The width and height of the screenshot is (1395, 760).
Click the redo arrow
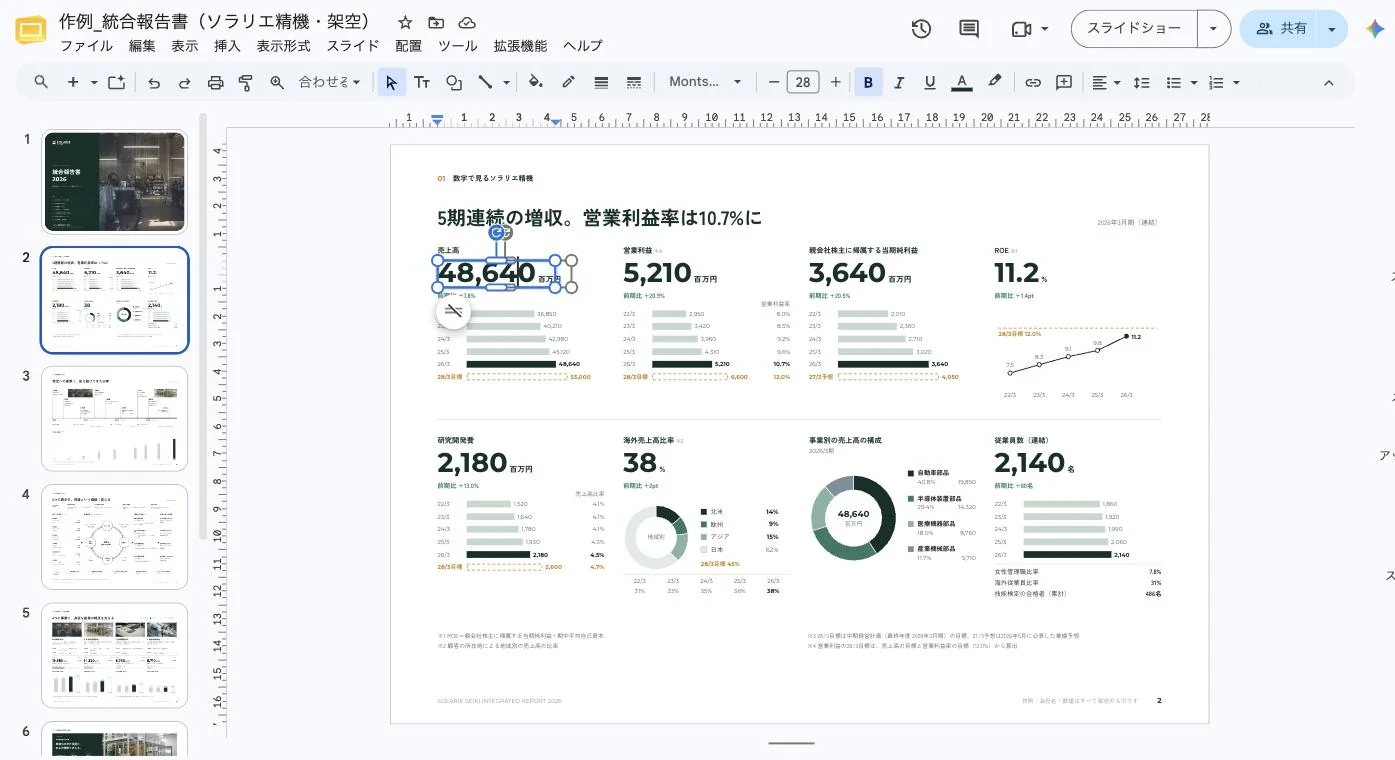coord(185,82)
